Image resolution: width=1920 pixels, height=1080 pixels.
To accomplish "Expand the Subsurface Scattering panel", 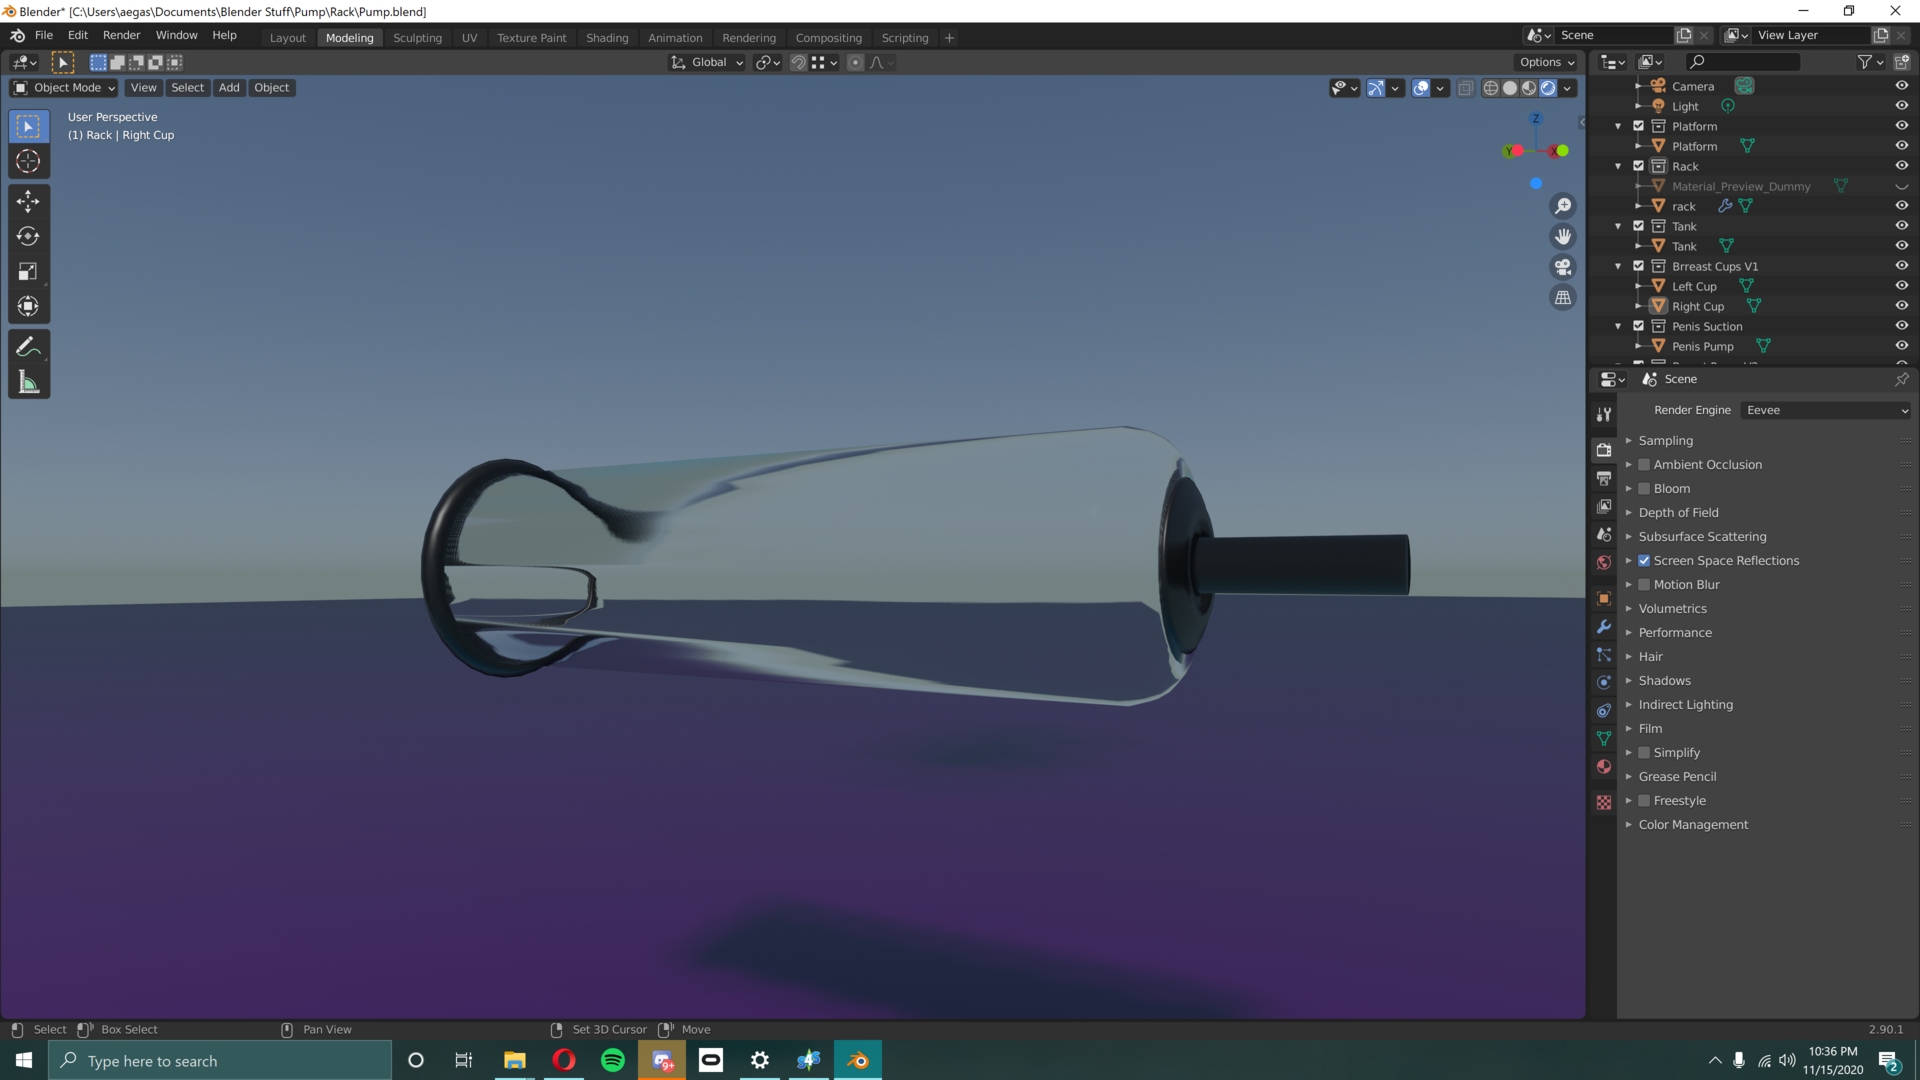I will (x=1702, y=537).
